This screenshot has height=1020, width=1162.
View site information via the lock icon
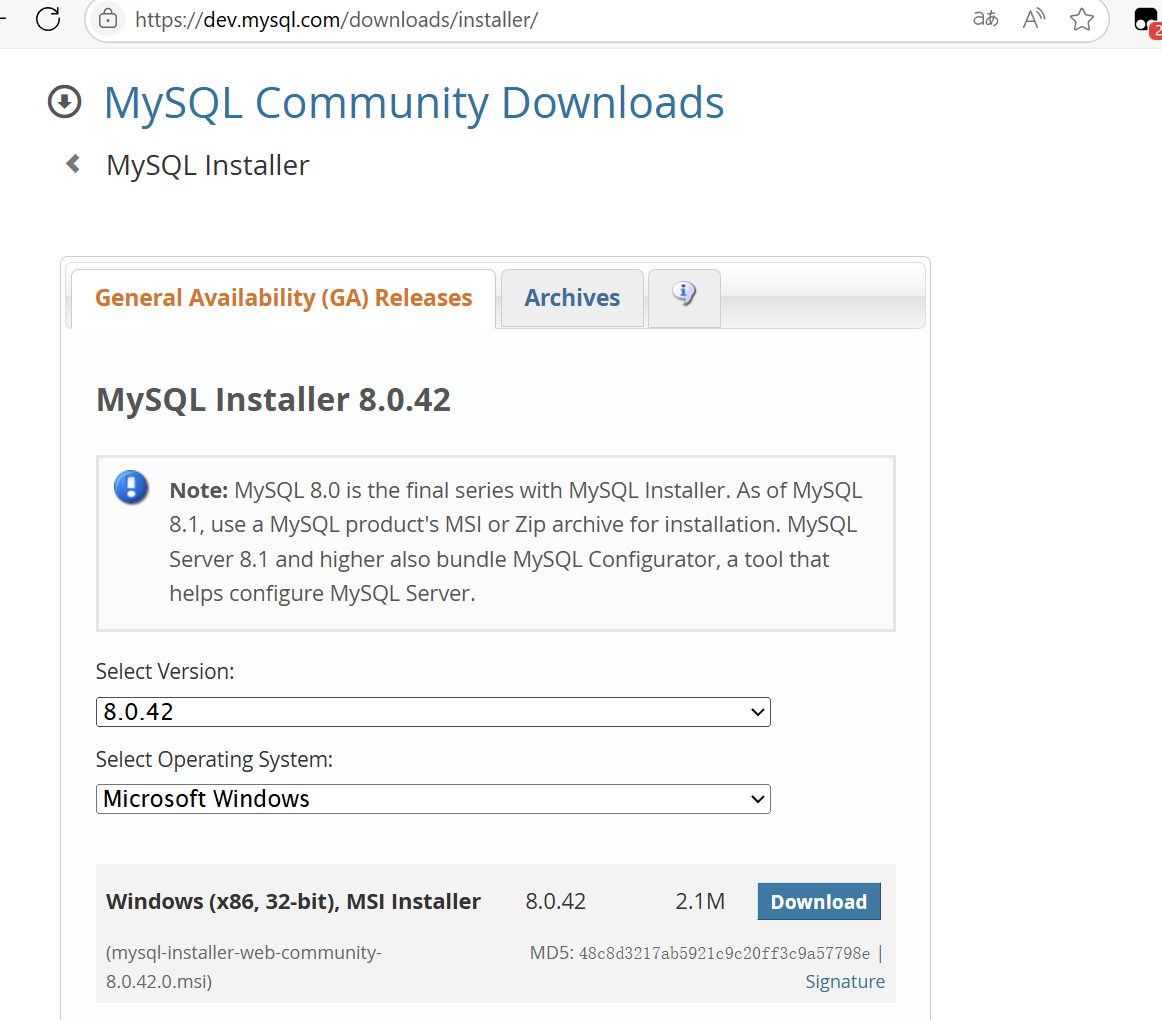click(108, 19)
